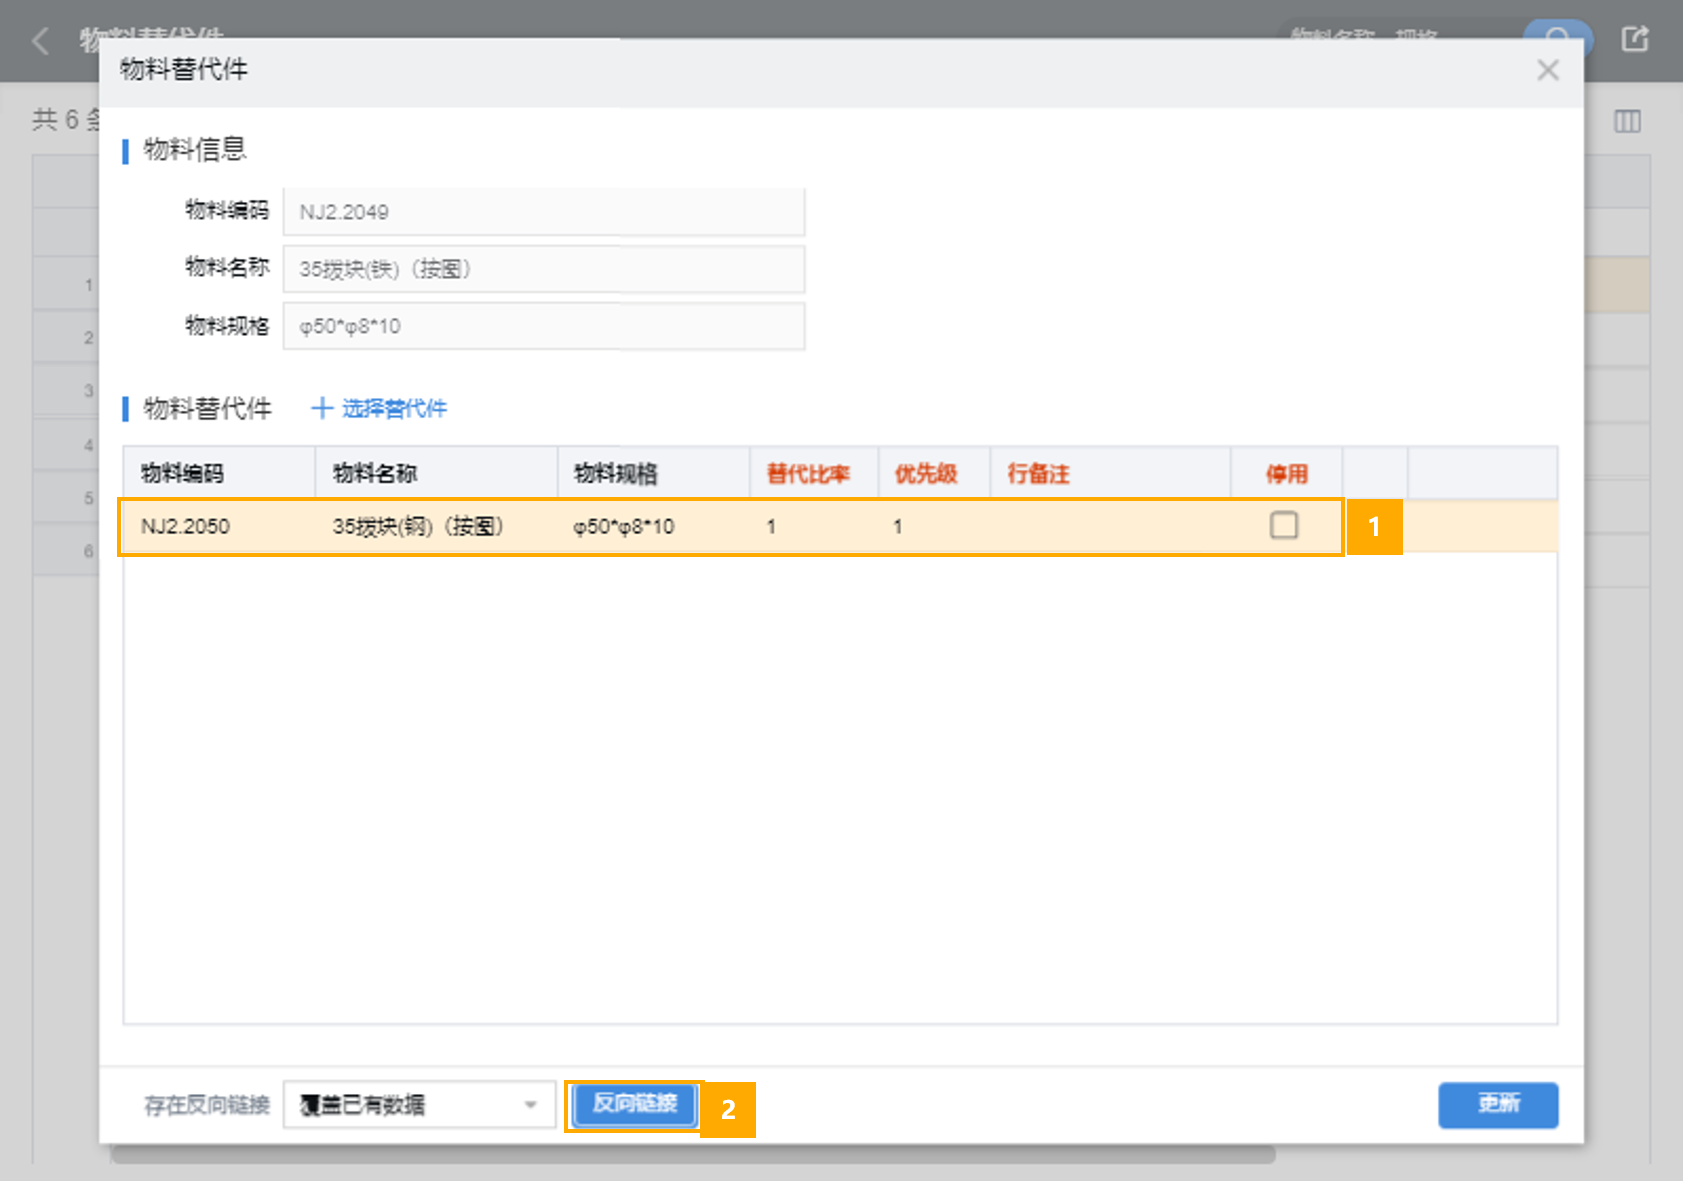Open the 覆盖已有数据 dropdown
The width and height of the screenshot is (1683, 1181).
point(419,1105)
